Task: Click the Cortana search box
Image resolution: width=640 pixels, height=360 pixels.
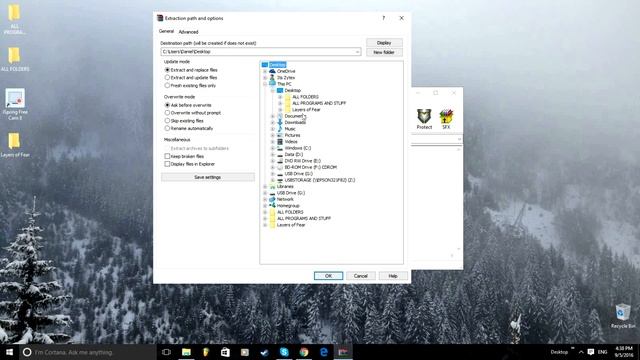Action: pos(88,352)
